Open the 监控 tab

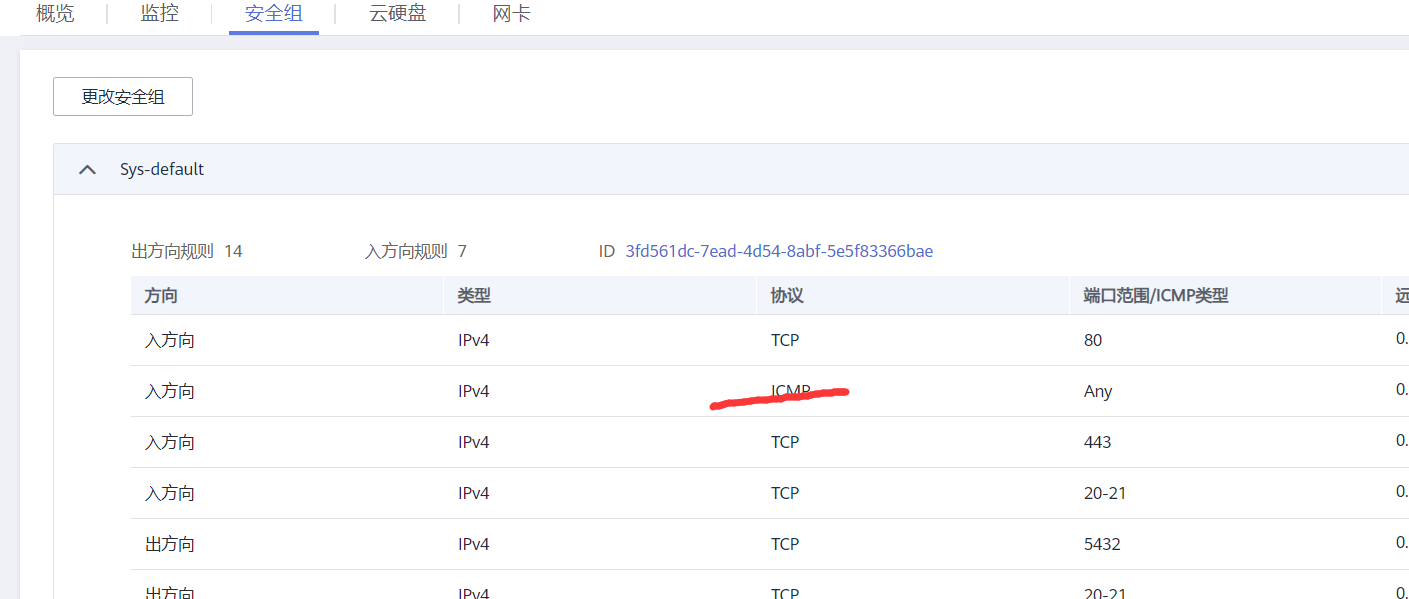[159, 14]
